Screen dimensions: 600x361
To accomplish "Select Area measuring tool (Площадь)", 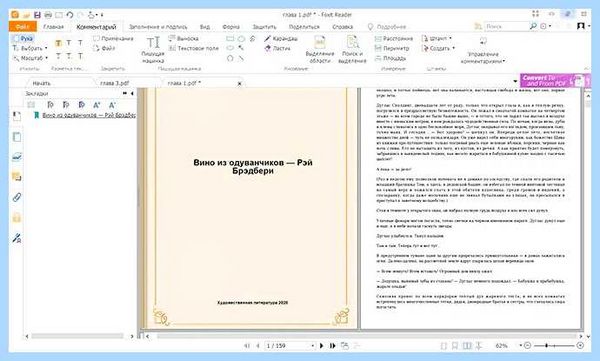I will click(390, 58).
